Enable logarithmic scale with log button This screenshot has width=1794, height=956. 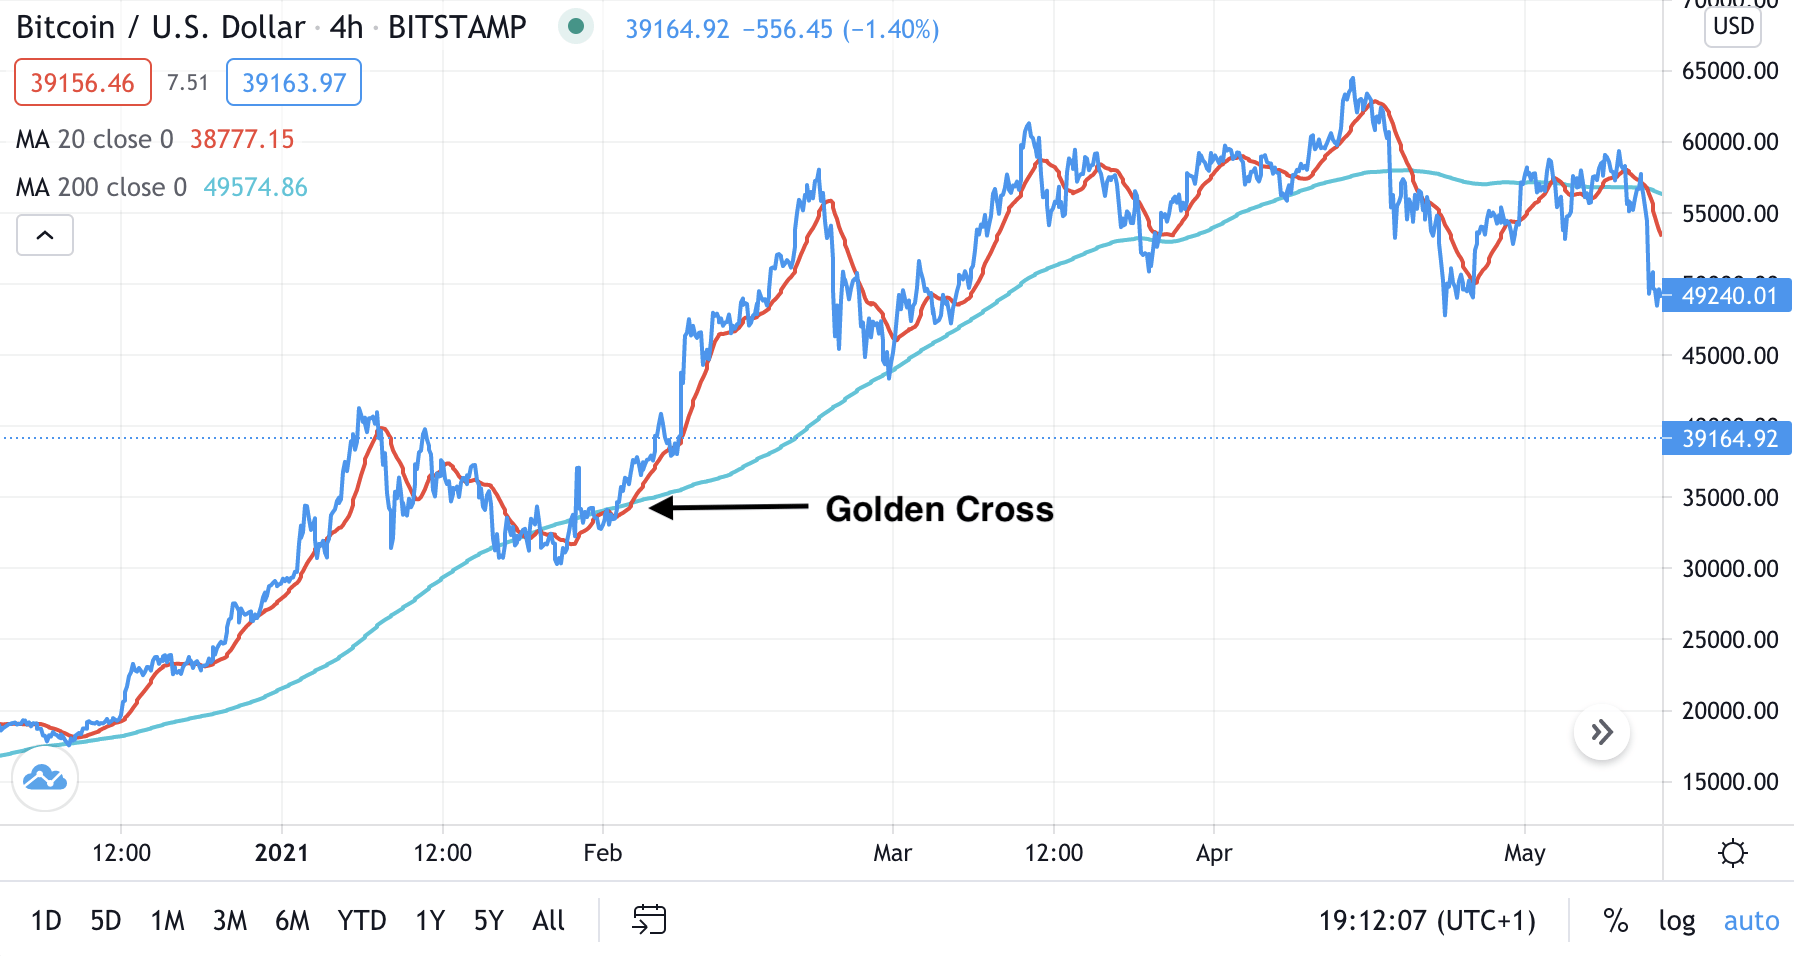pos(1676,920)
